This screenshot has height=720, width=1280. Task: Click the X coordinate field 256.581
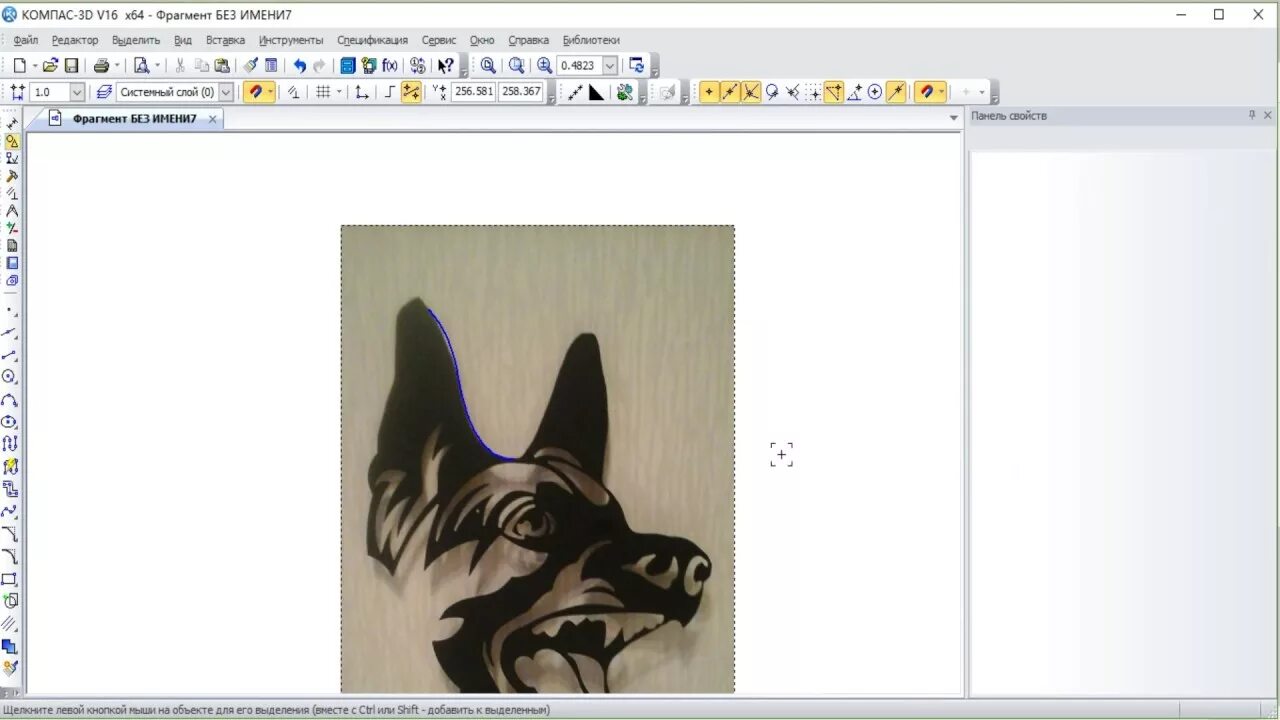(x=473, y=91)
